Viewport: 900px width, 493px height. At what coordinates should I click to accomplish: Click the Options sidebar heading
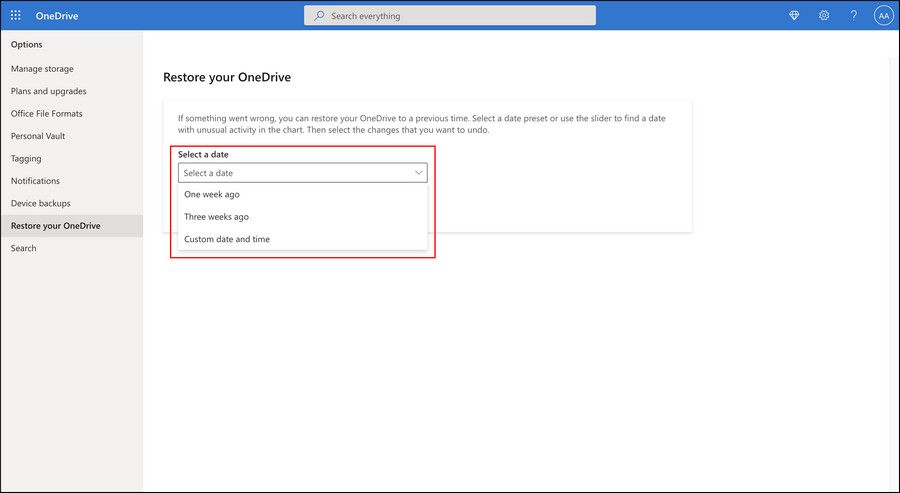[26, 44]
